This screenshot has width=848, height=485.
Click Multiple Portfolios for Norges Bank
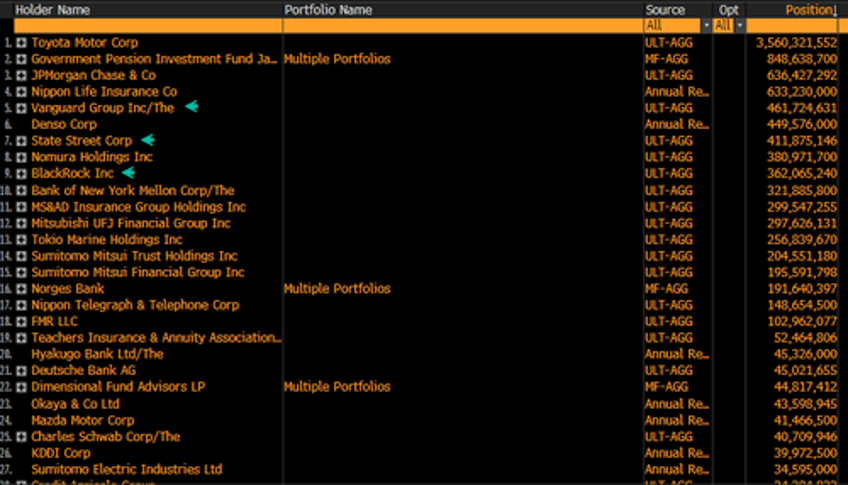tap(337, 289)
